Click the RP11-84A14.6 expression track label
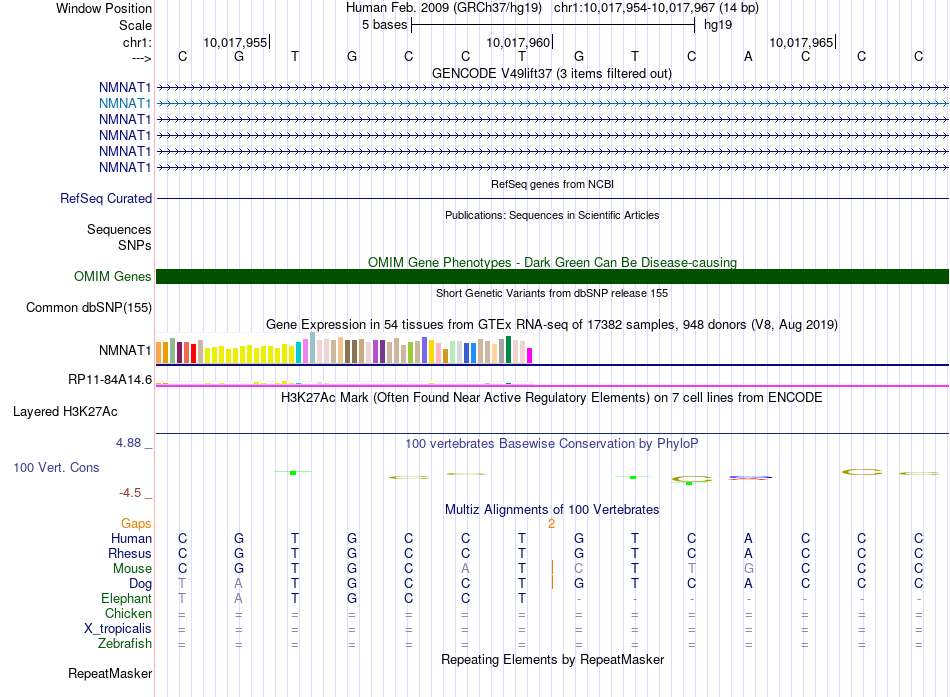Viewport: 950px width, 697px height. pos(110,379)
